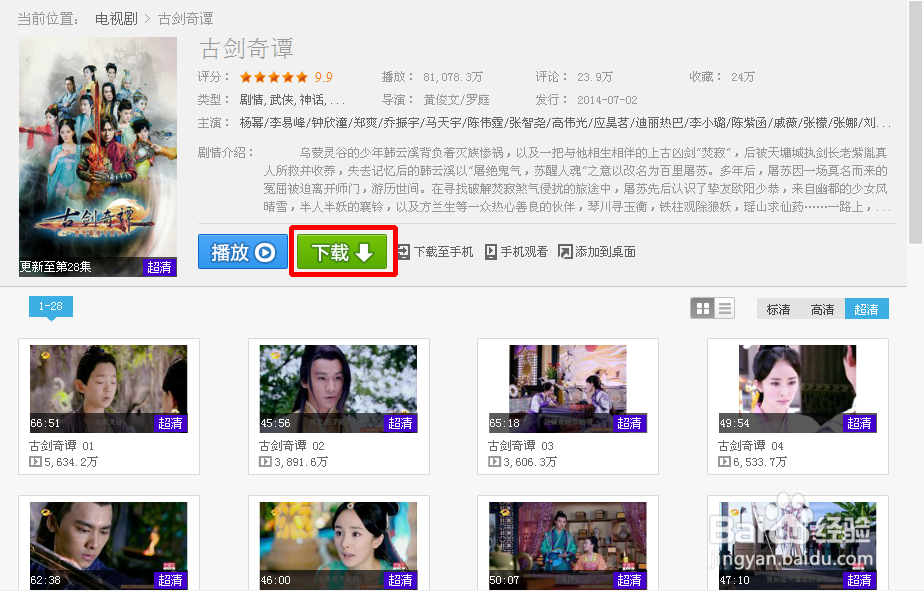Click the green 下载 download button
Screen dimensions: 924x591
point(342,252)
